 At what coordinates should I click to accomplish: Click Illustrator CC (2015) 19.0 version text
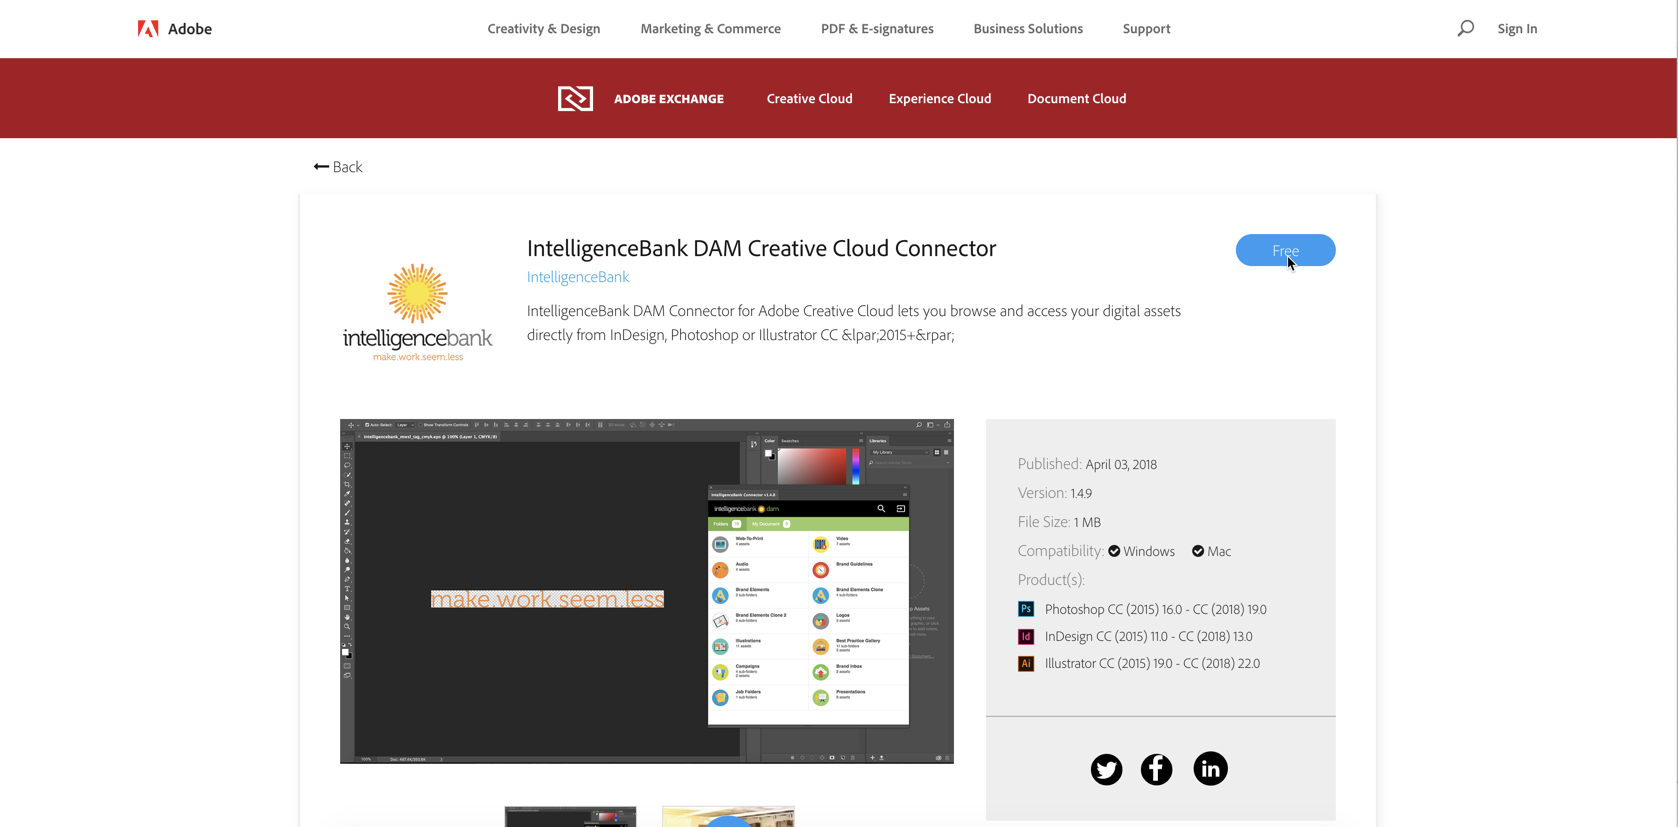(1152, 663)
